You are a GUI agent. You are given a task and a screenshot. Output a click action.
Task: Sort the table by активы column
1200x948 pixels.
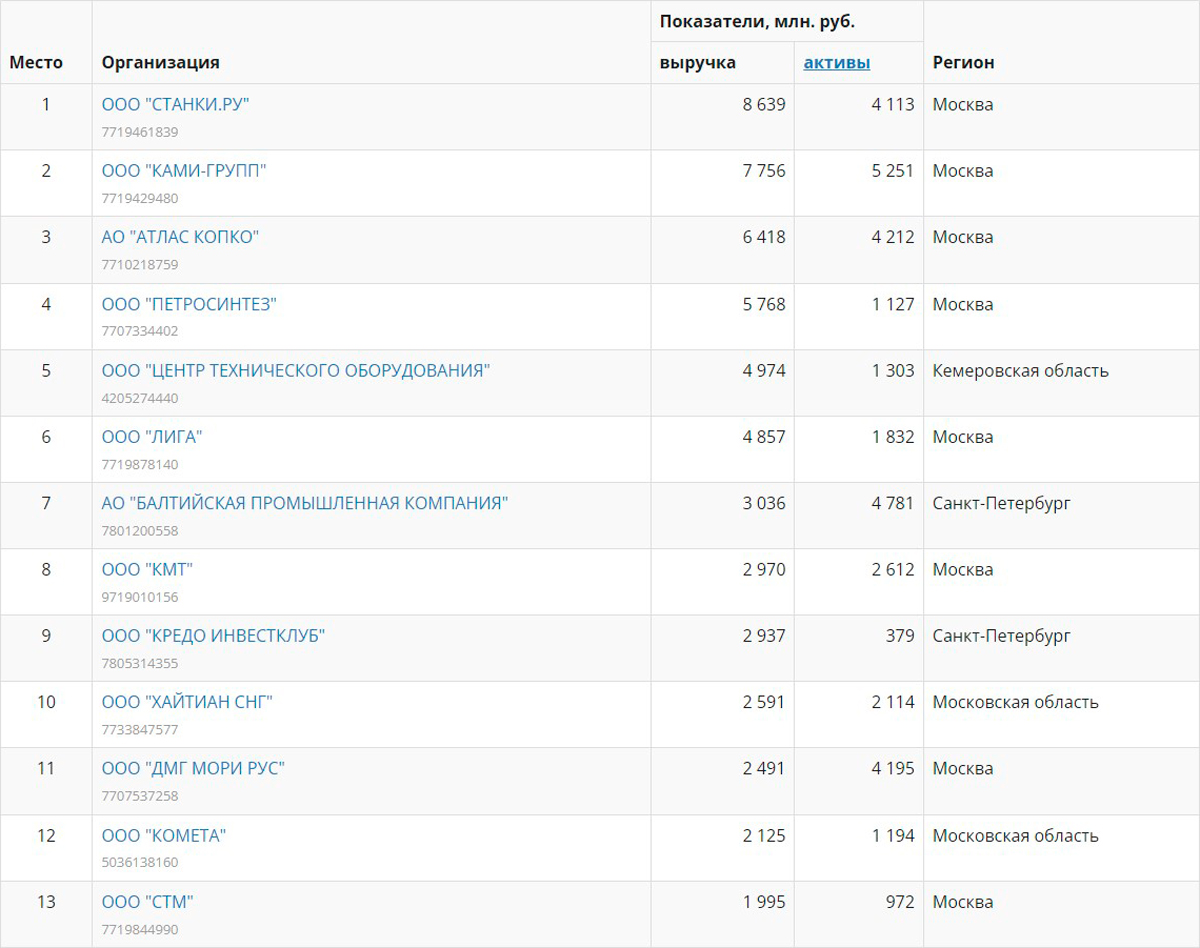[837, 63]
